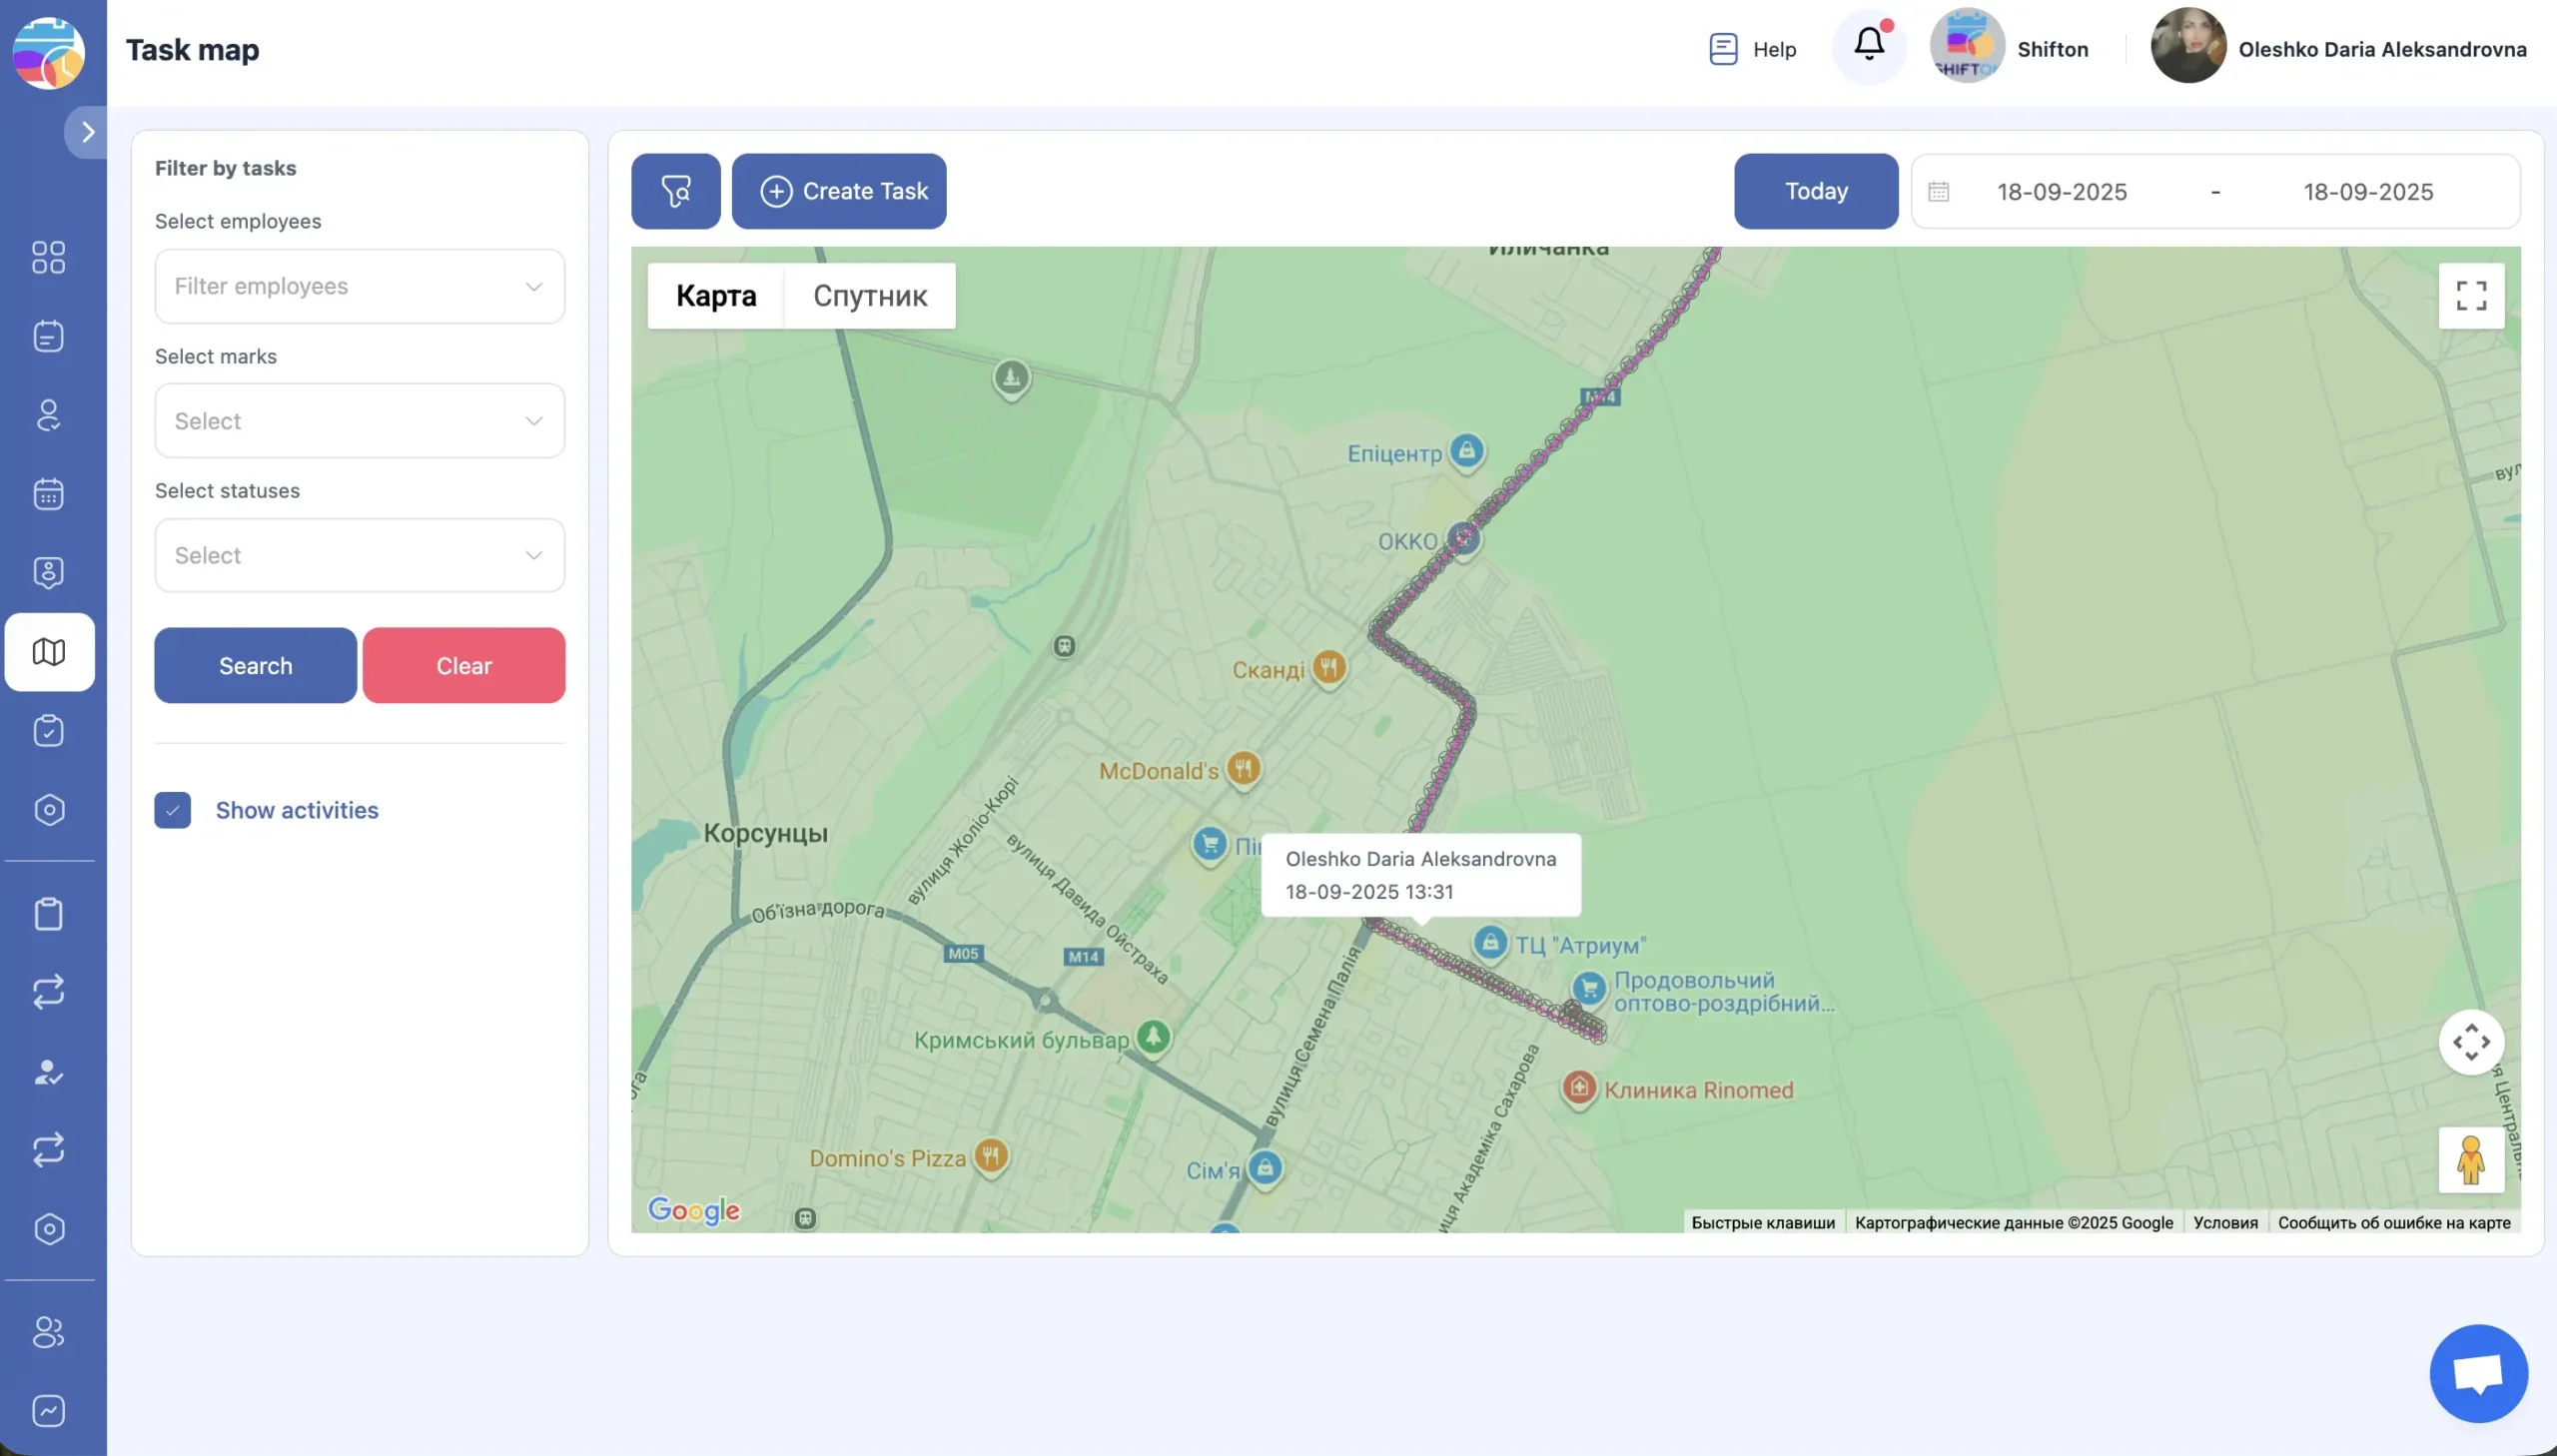Click the Street View pegman icon
This screenshot has height=1456, width=2557.
[2471, 1160]
